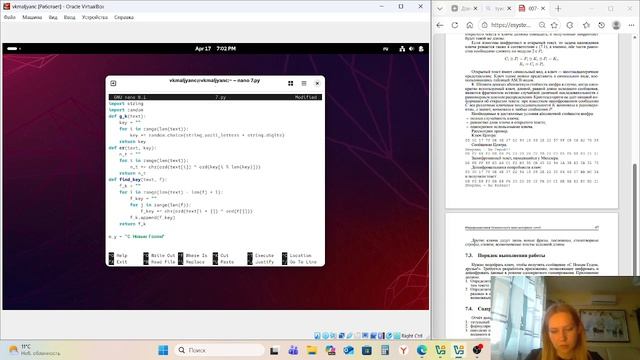The width and height of the screenshot is (640, 360).
Task: Click the 'Modified' status in nano title bar
Action: click(306, 97)
